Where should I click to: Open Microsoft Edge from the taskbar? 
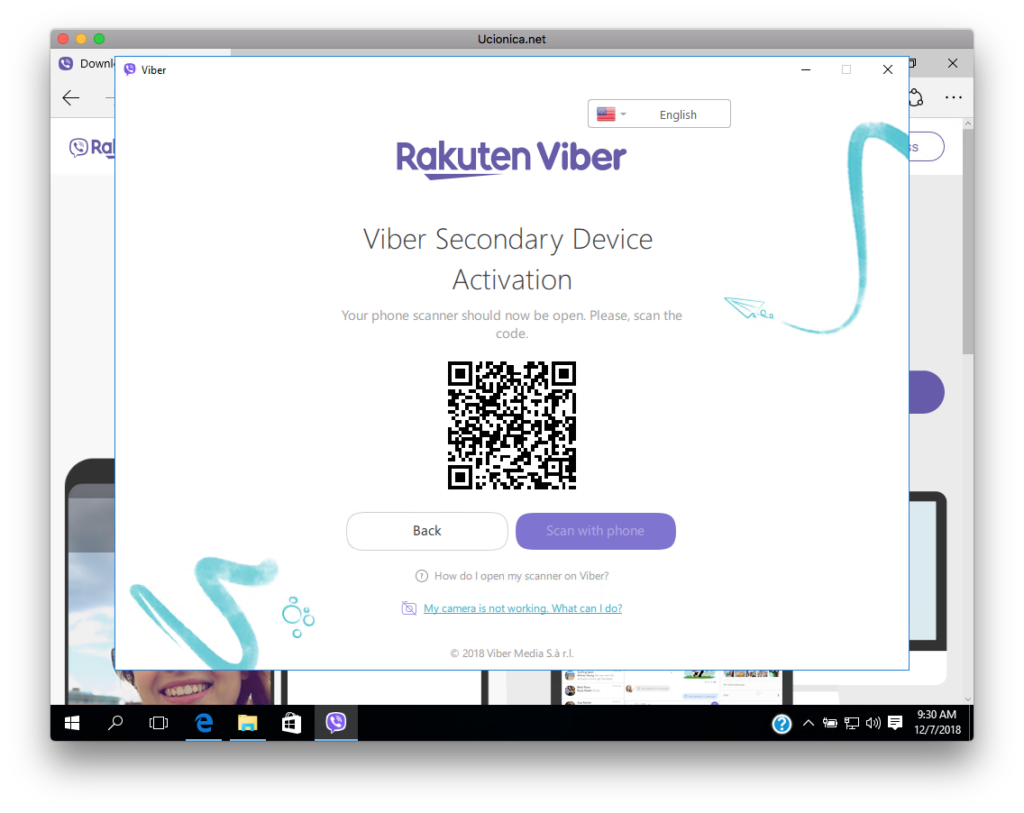click(204, 723)
